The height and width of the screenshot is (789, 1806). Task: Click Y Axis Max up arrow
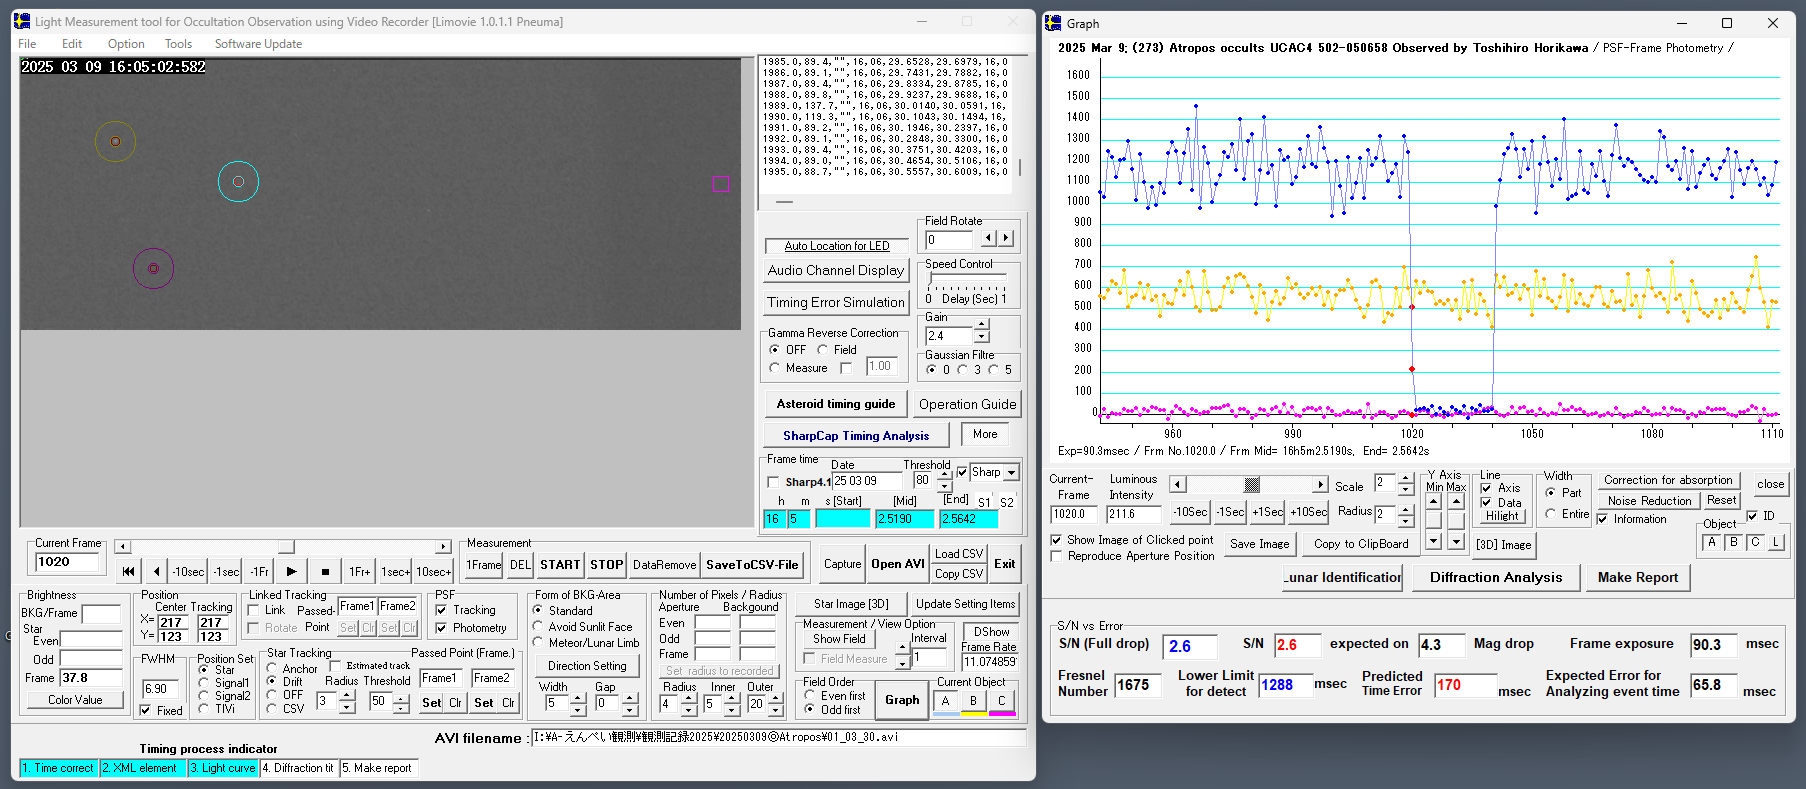pyautogui.click(x=1456, y=501)
